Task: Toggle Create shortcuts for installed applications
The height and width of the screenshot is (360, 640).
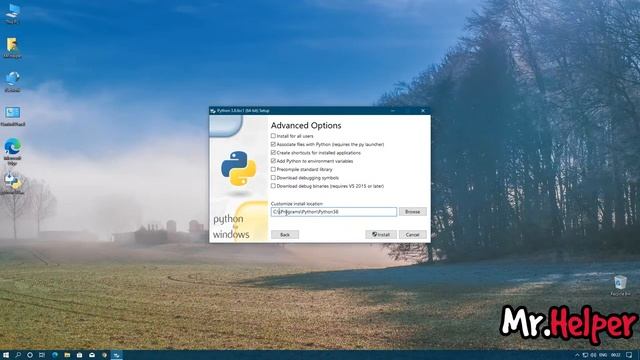Action: coord(273,153)
